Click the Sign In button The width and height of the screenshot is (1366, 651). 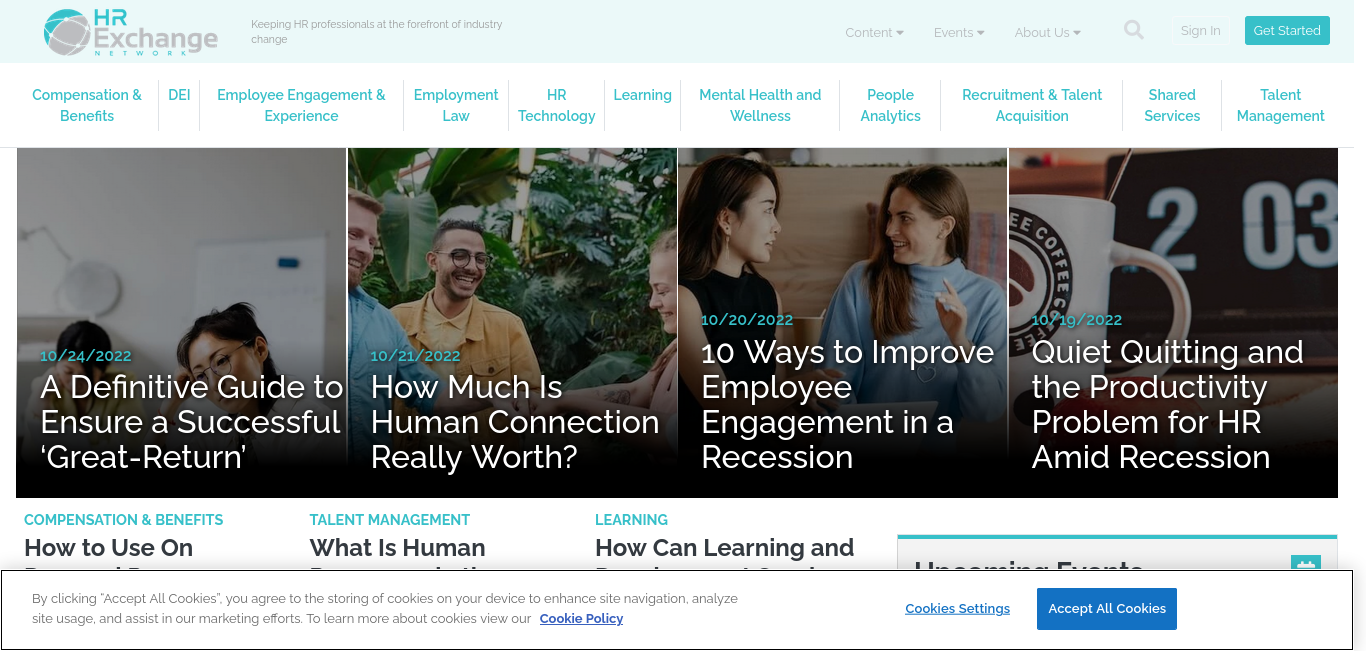click(x=1200, y=31)
